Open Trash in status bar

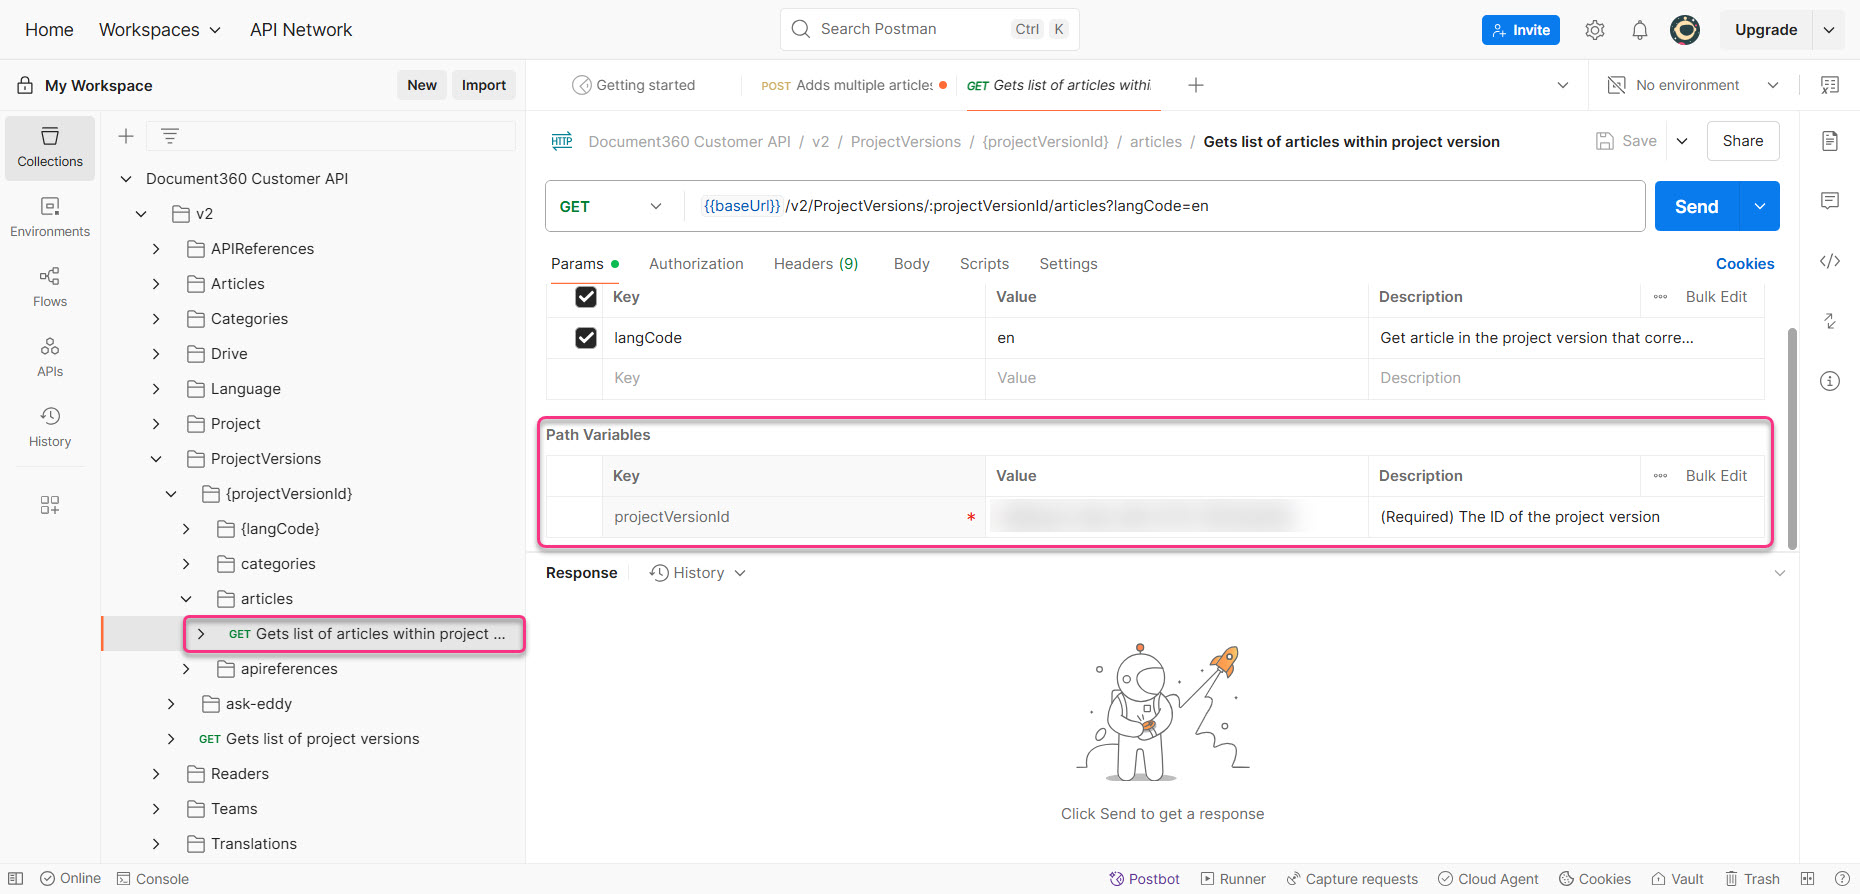pos(1751,879)
